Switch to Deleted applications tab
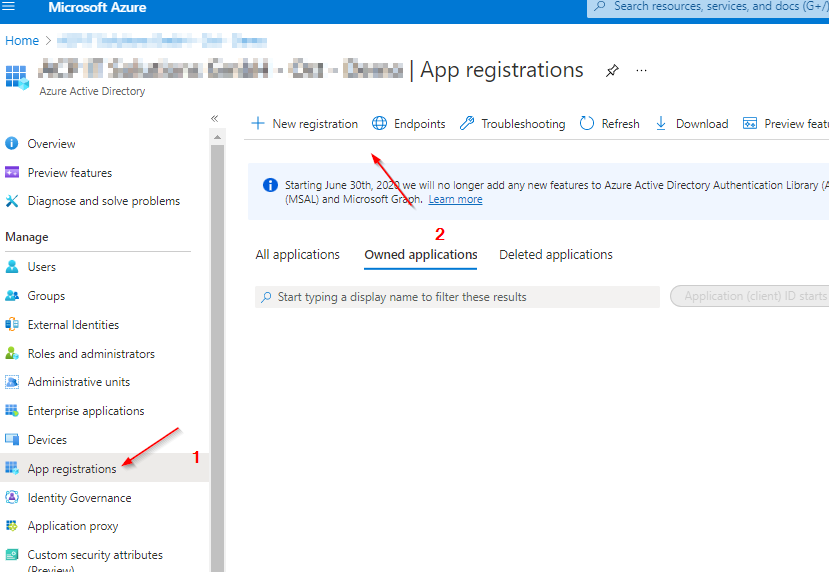 [x=556, y=255]
